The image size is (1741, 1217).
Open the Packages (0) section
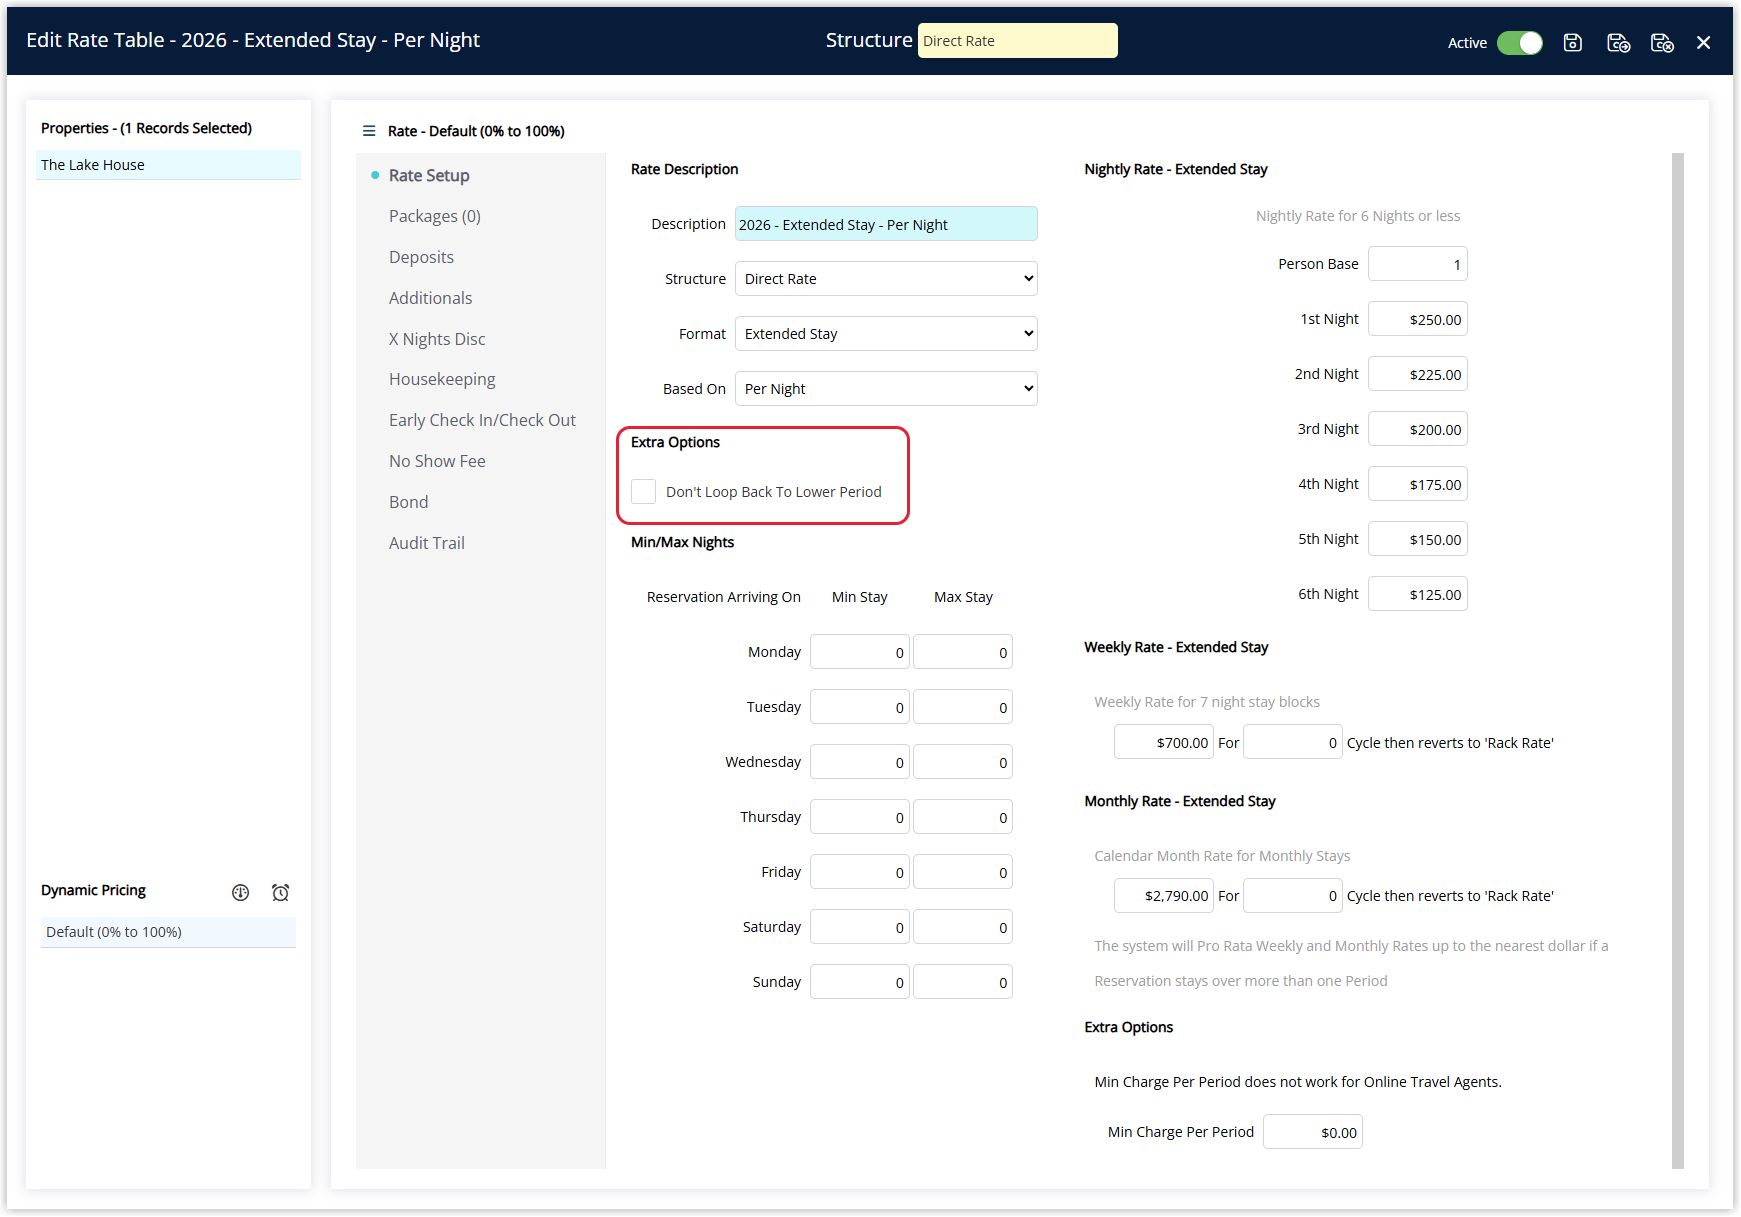[435, 216]
